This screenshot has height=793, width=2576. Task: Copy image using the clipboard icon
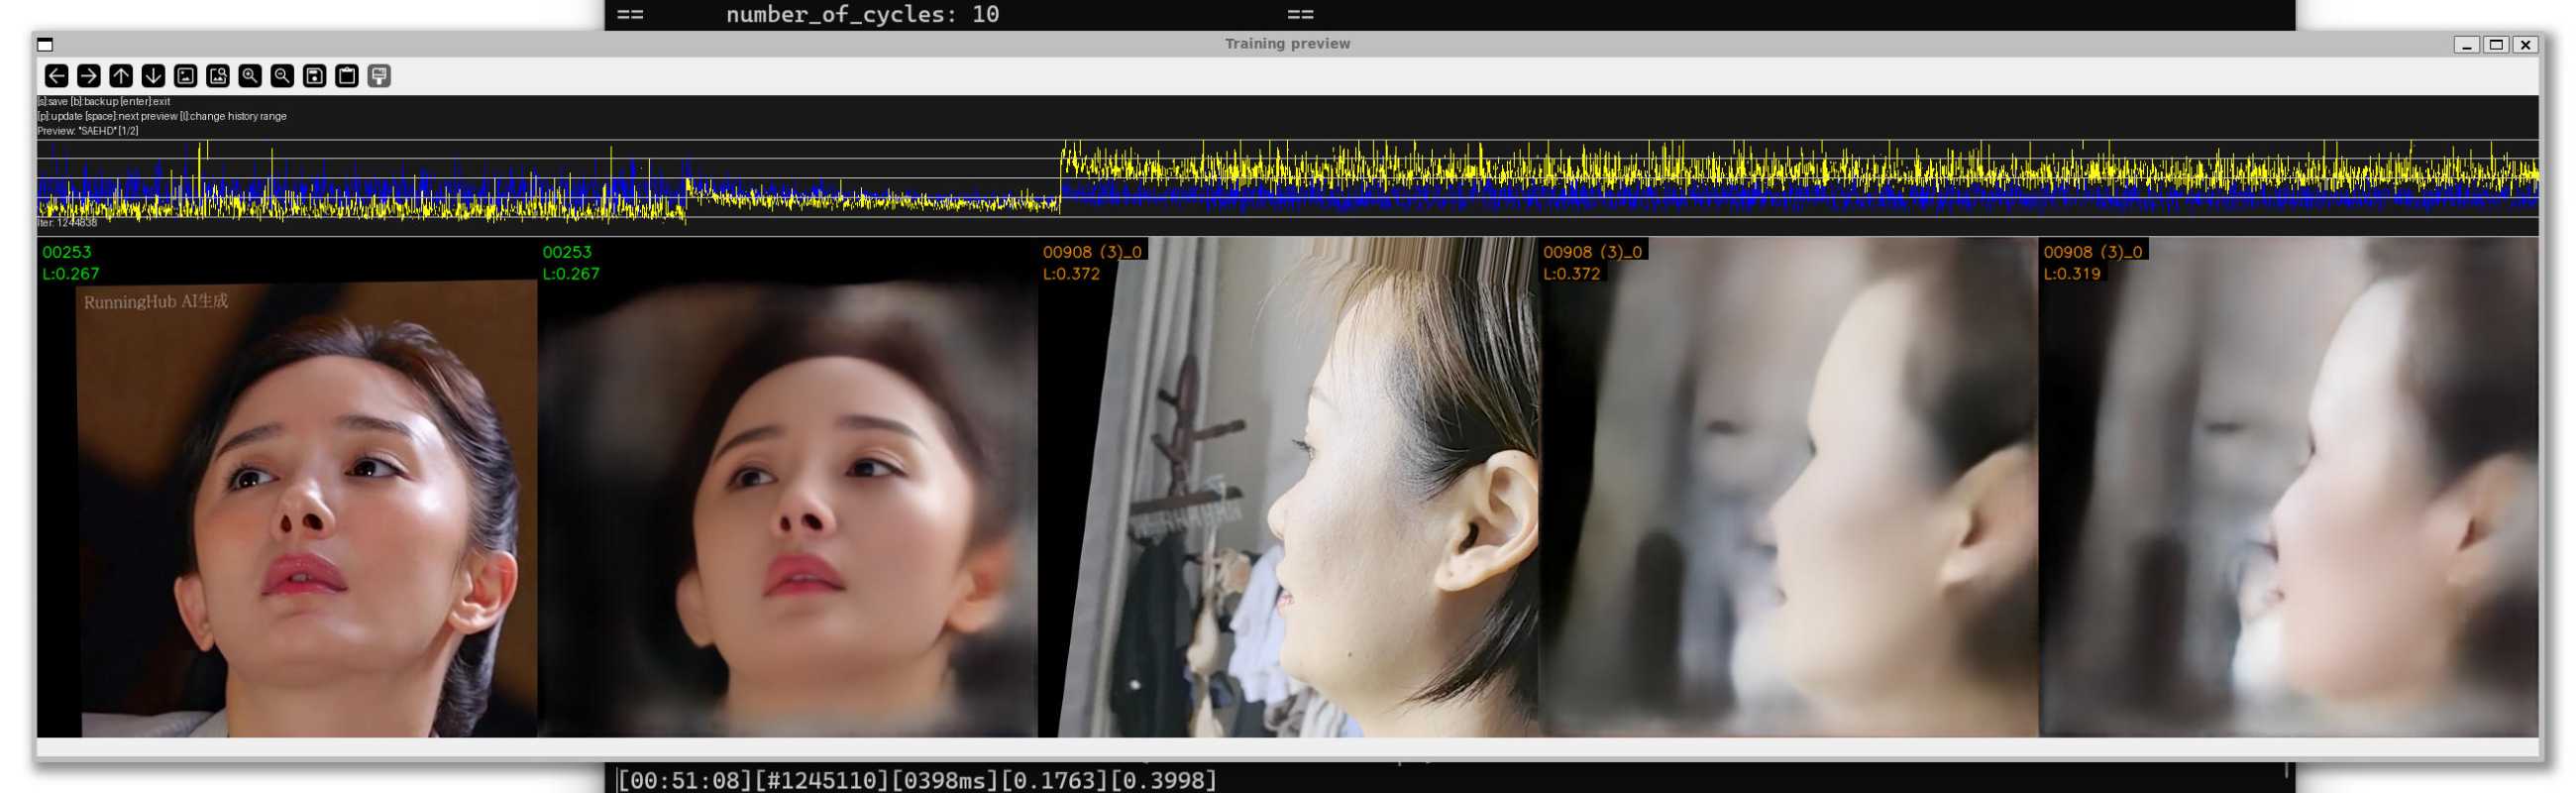coord(347,76)
